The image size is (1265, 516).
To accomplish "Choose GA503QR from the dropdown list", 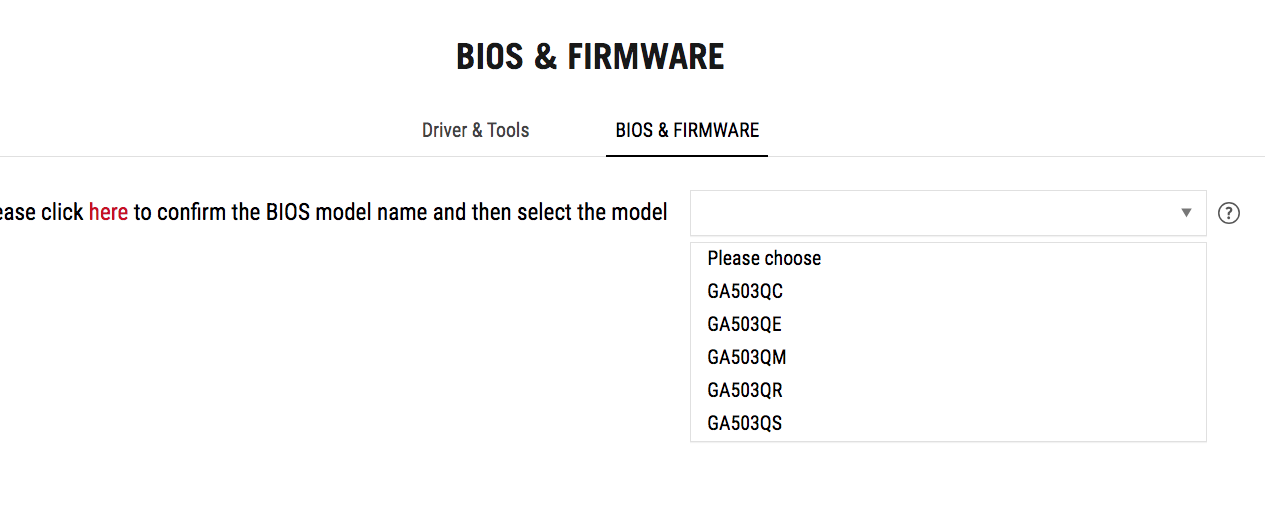I will [745, 390].
